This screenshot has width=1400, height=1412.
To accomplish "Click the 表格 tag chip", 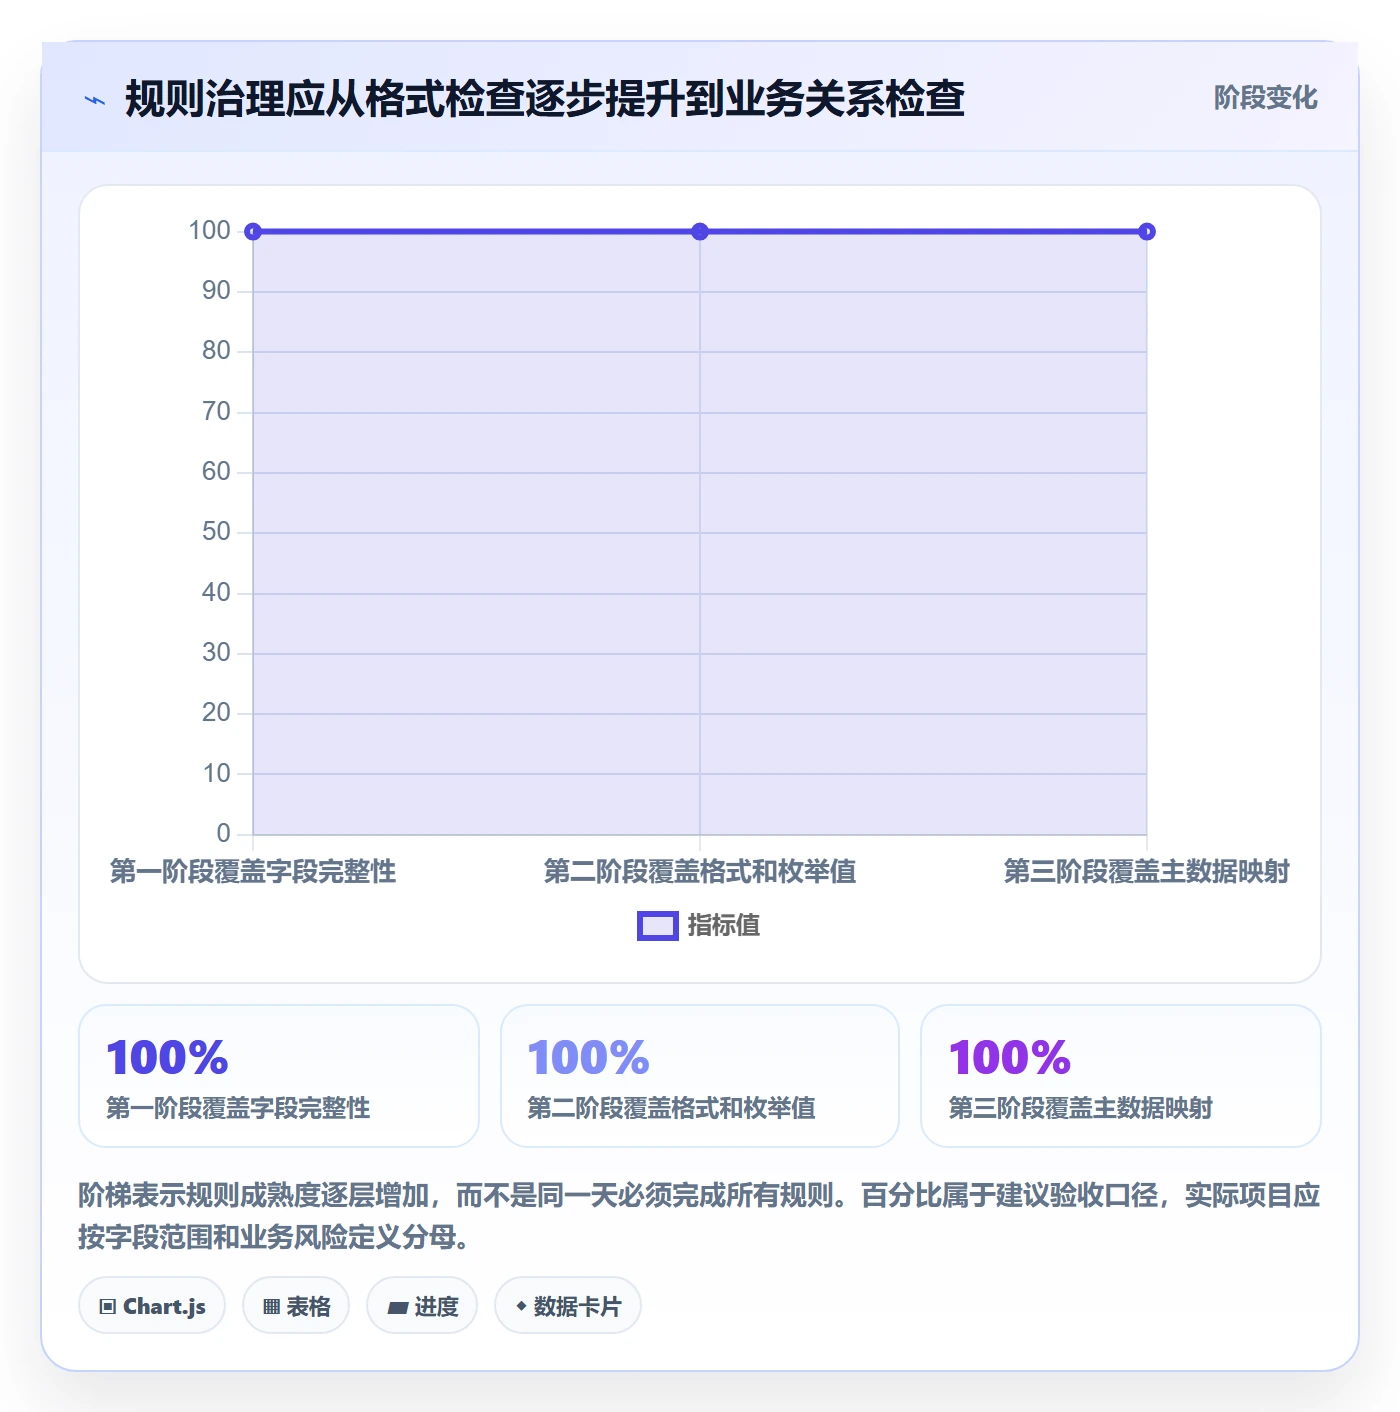I will pyautogui.click(x=296, y=1305).
